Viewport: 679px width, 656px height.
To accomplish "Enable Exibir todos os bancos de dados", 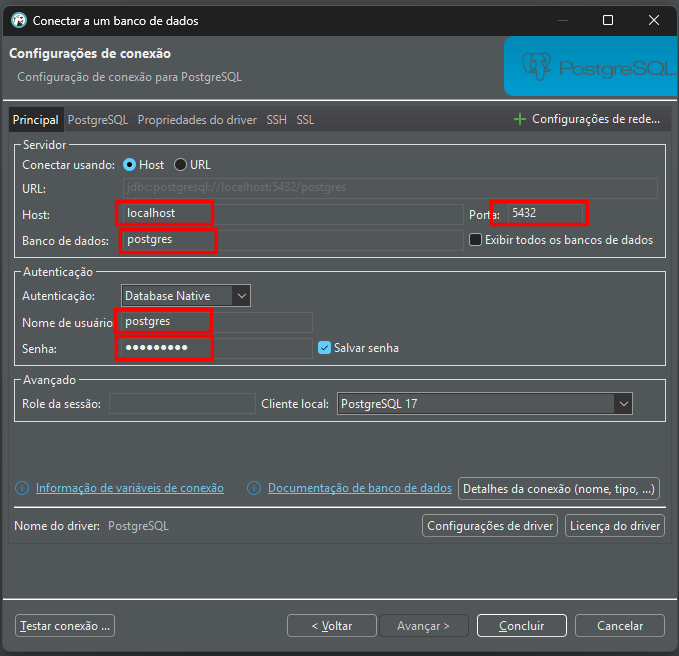I will click(475, 240).
